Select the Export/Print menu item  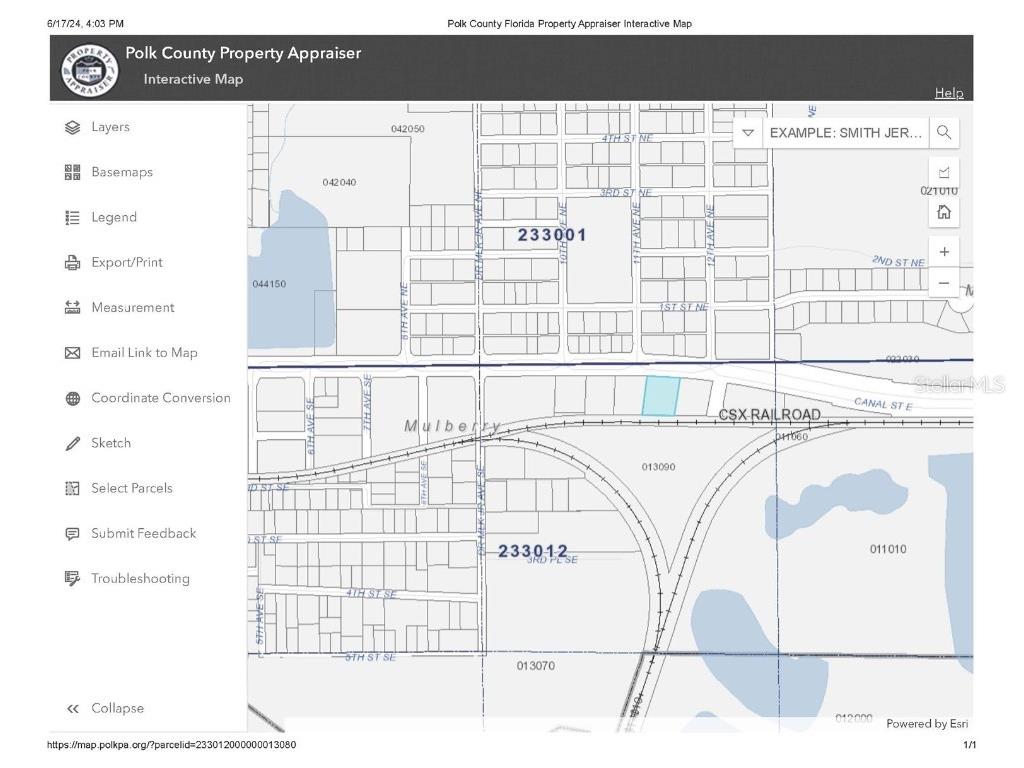[127, 262]
